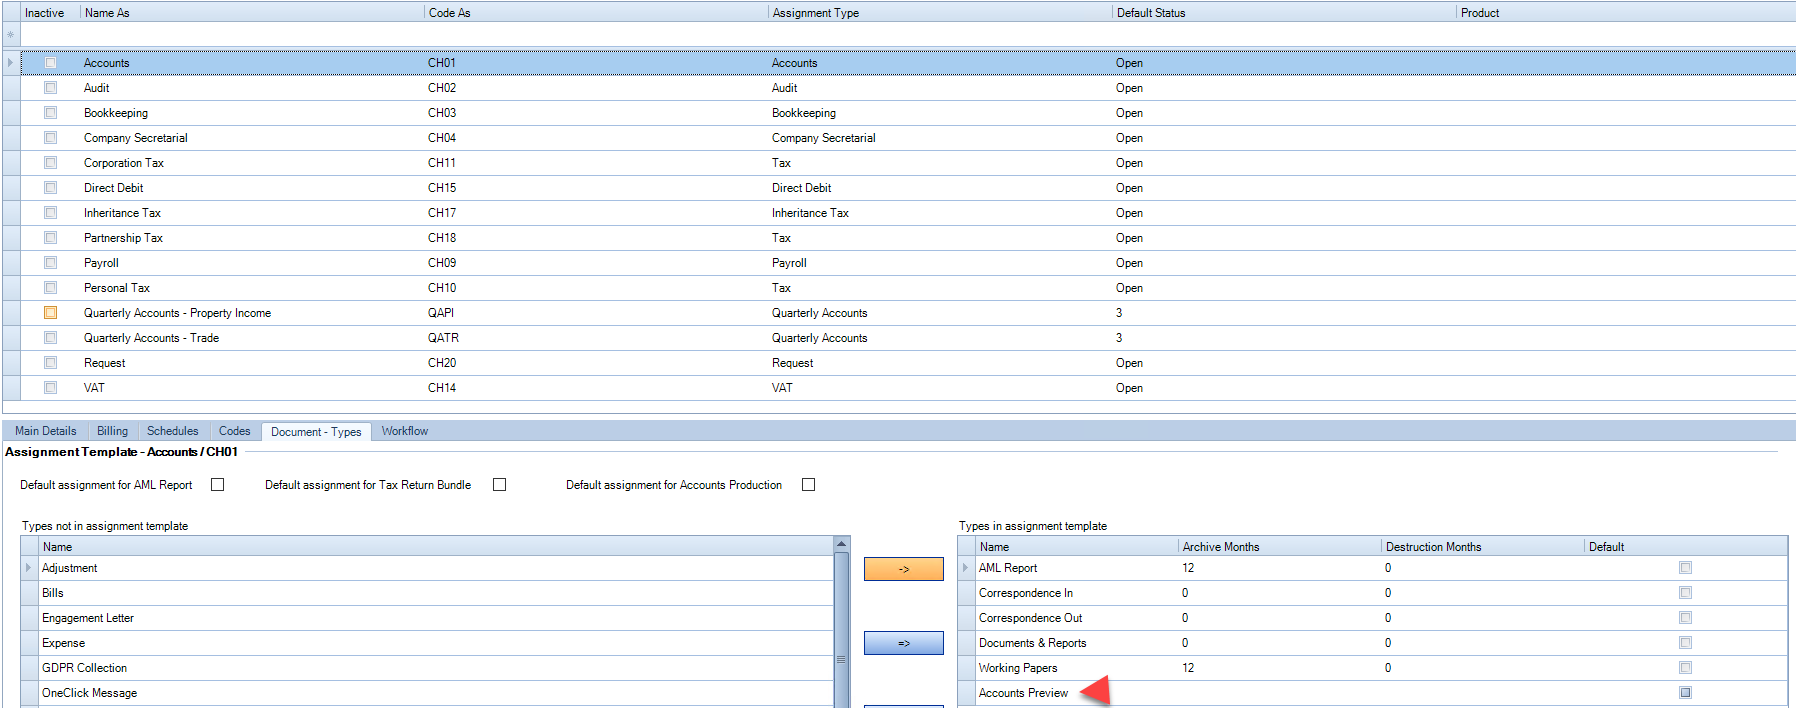1796x708 pixels.
Task: Click the row indicator beside Adjustment
Action: click(x=29, y=568)
